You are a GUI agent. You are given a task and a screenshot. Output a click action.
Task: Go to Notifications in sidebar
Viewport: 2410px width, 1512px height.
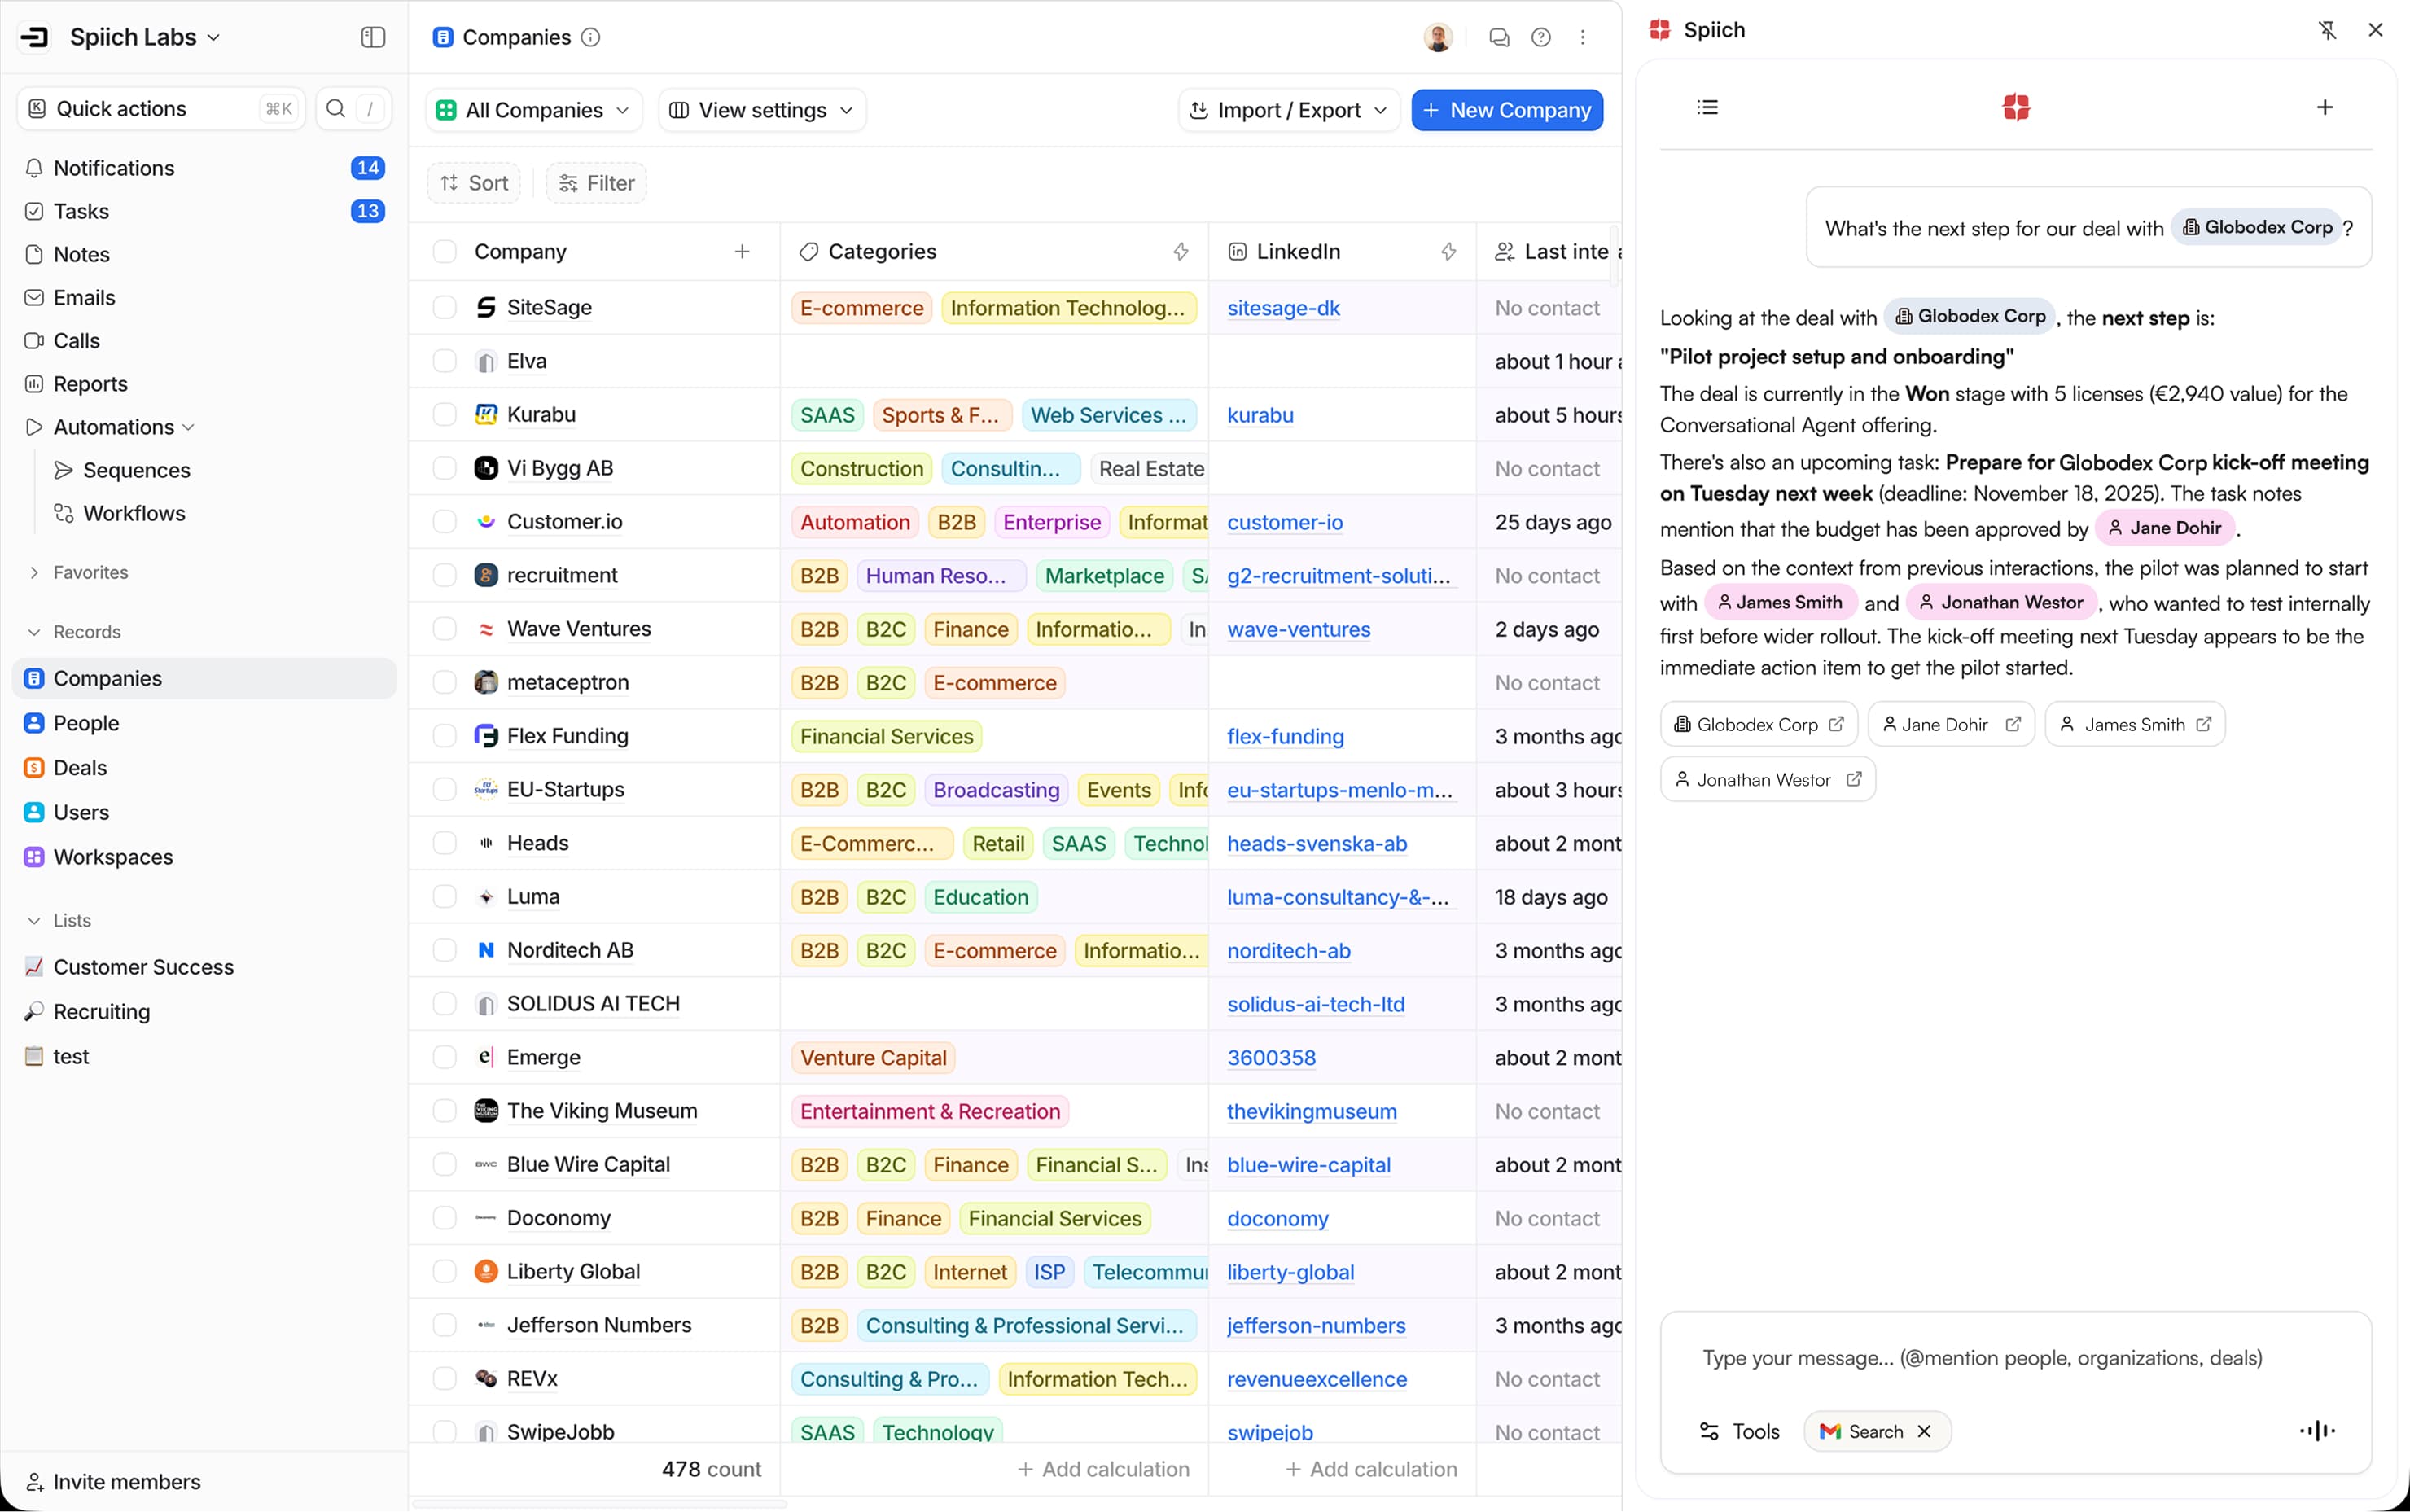(113, 168)
